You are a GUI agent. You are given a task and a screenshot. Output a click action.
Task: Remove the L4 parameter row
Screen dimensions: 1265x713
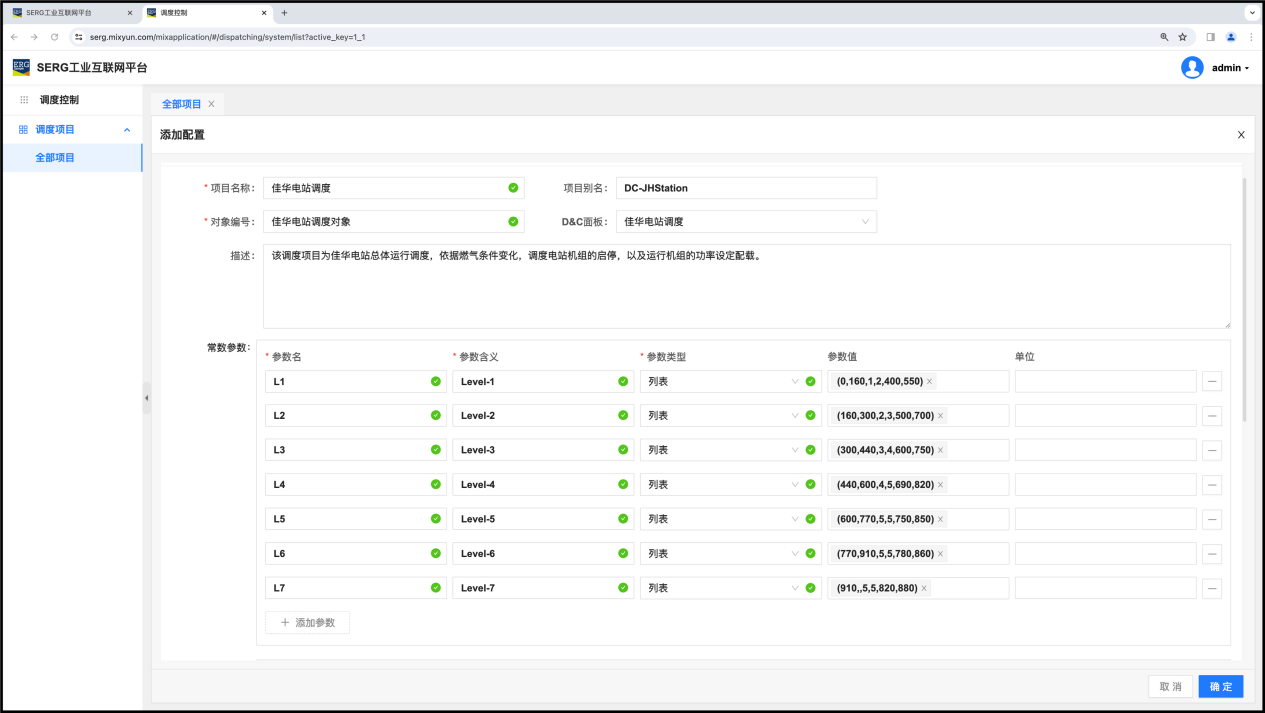(x=1212, y=485)
